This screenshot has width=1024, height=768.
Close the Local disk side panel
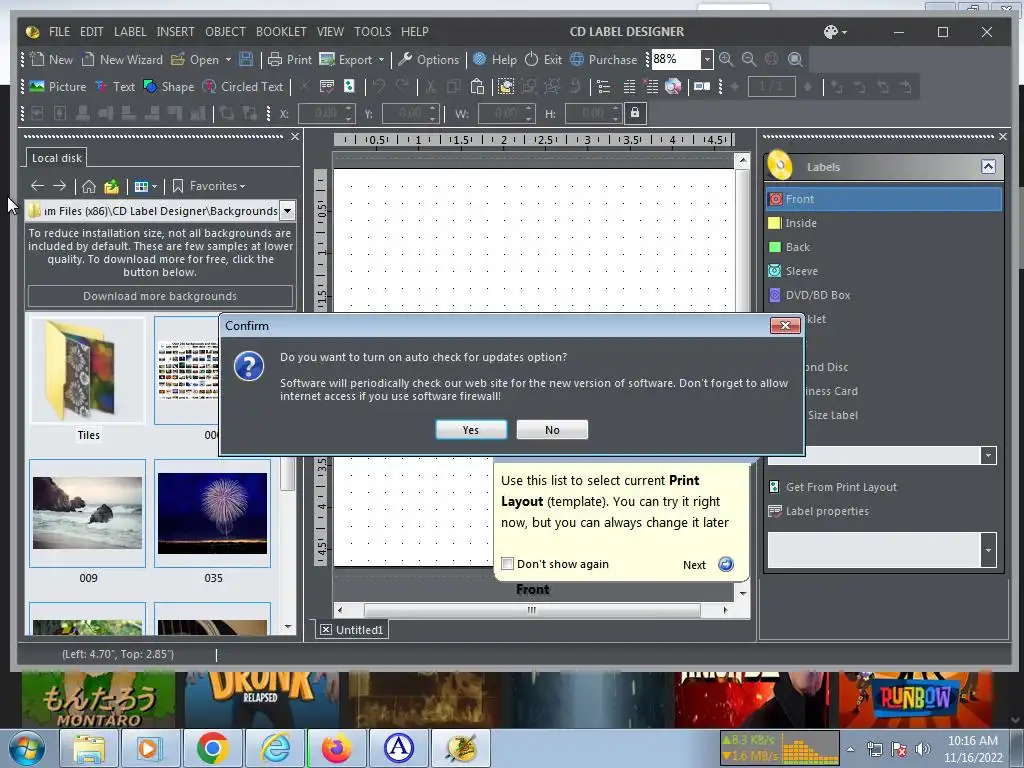tap(295, 136)
